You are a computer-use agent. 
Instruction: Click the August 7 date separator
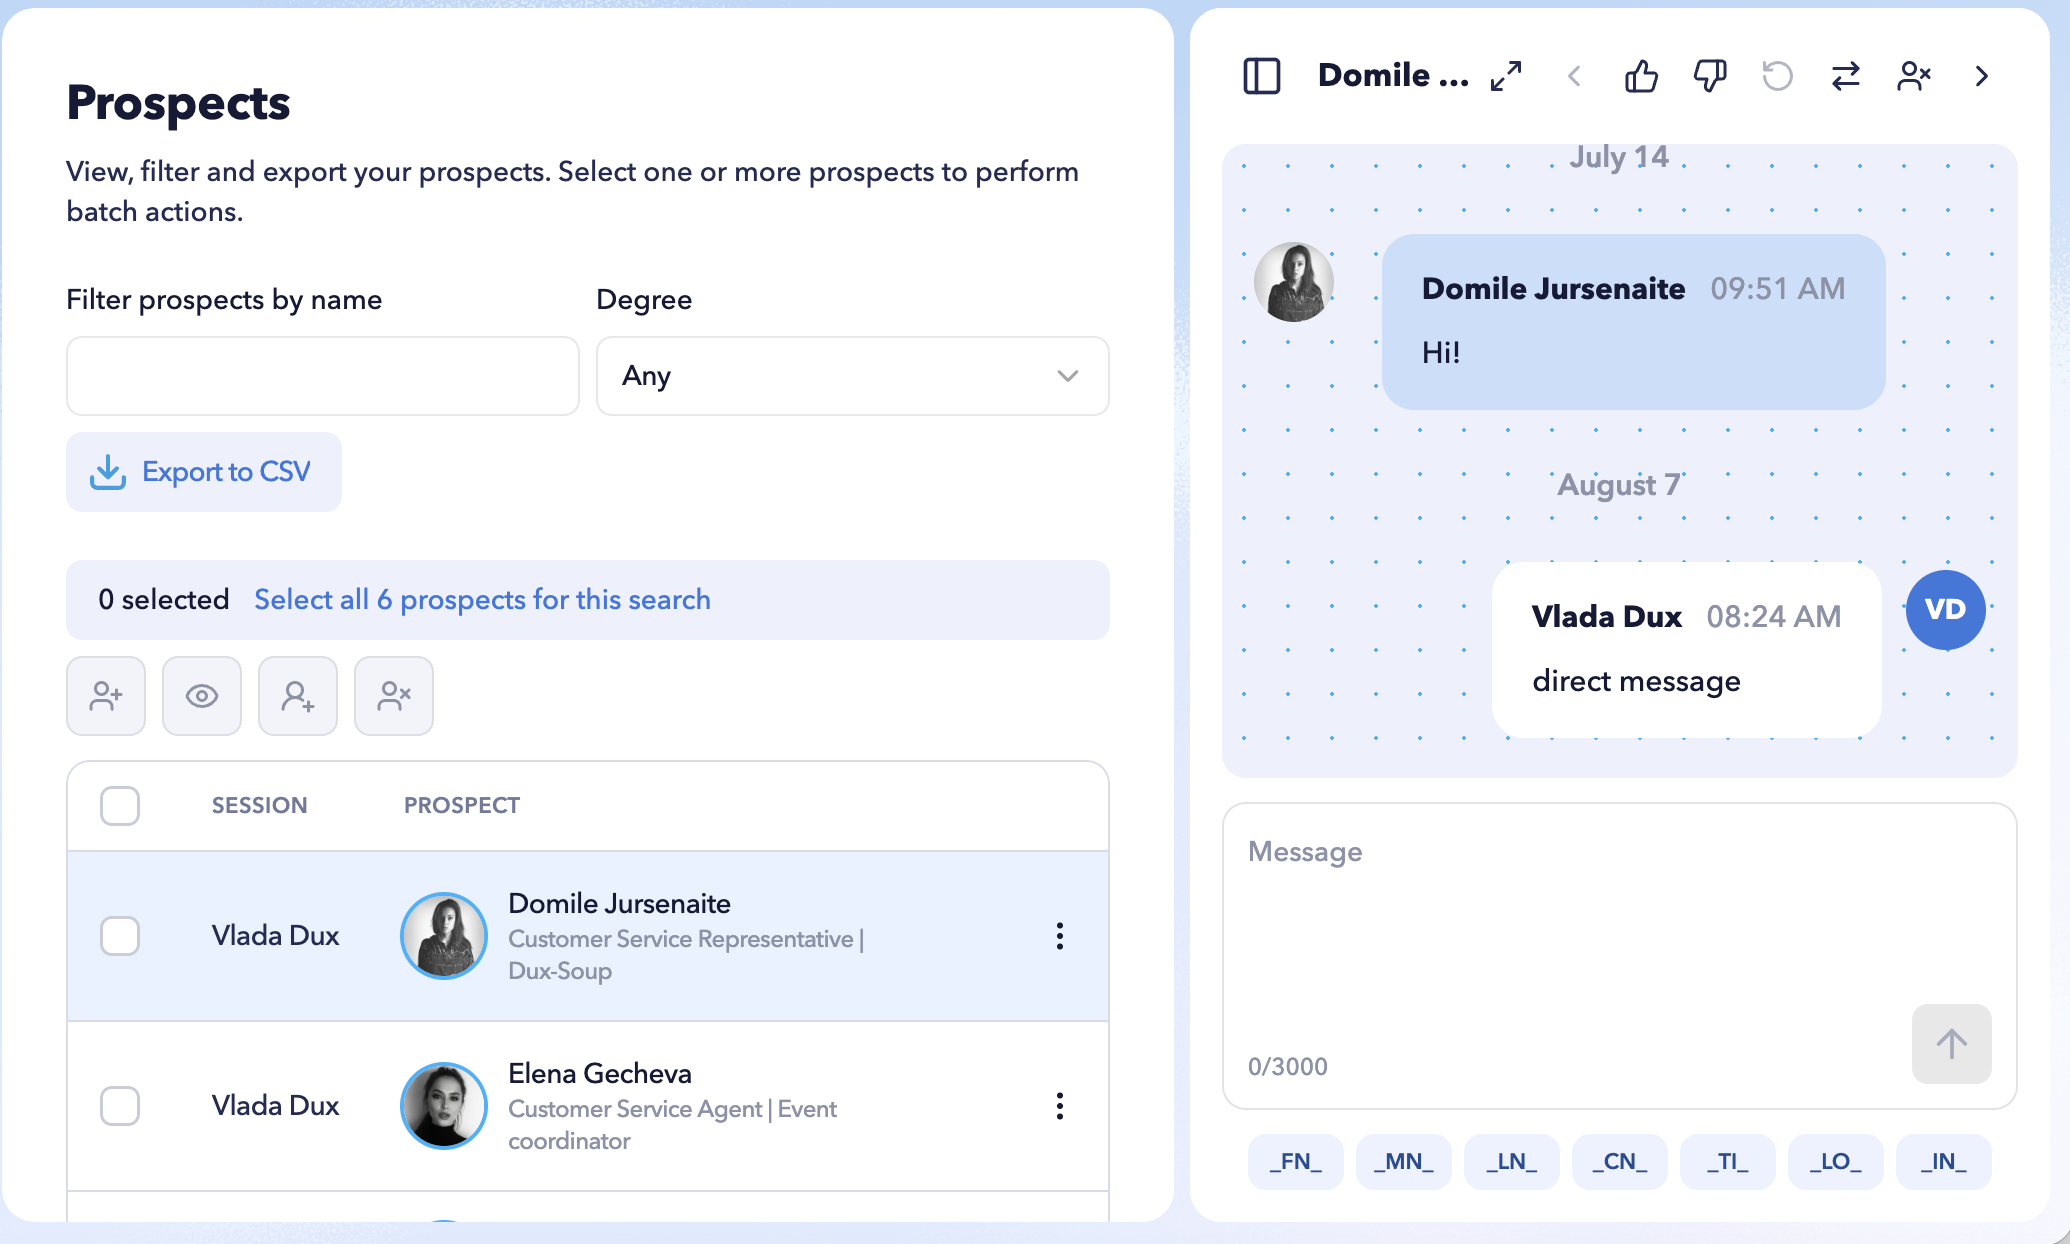click(1619, 485)
